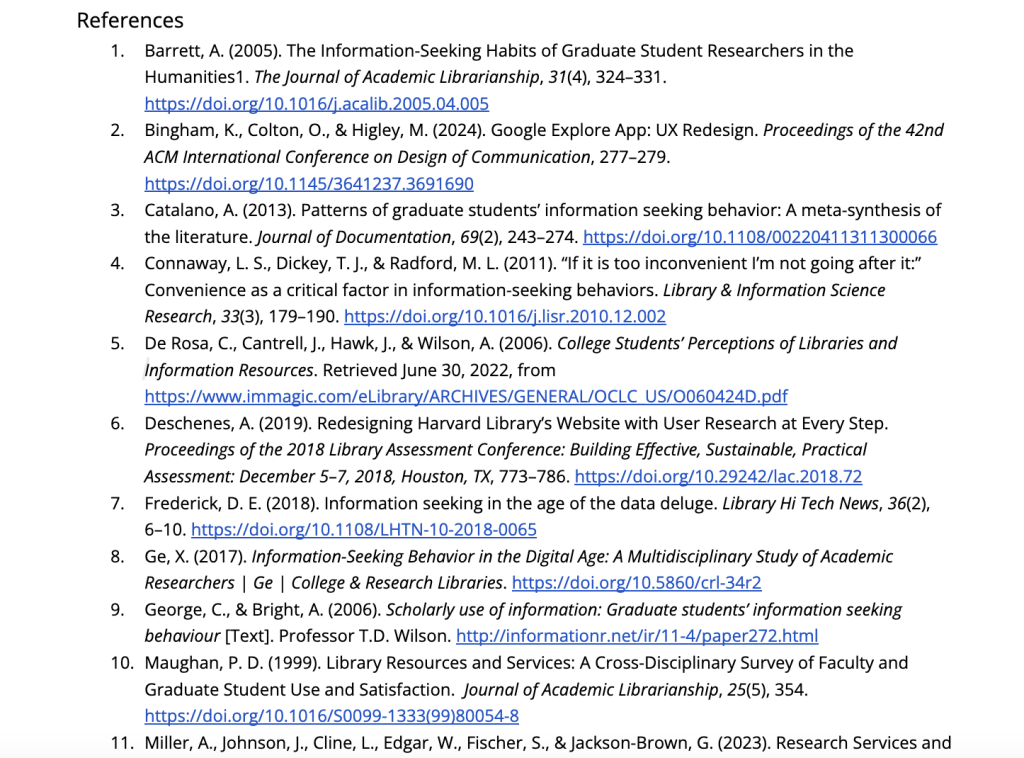The image size is (1024, 758).
Task: Follow the Deschenes lac.2018.72 DOI link
Action: (718, 477)
